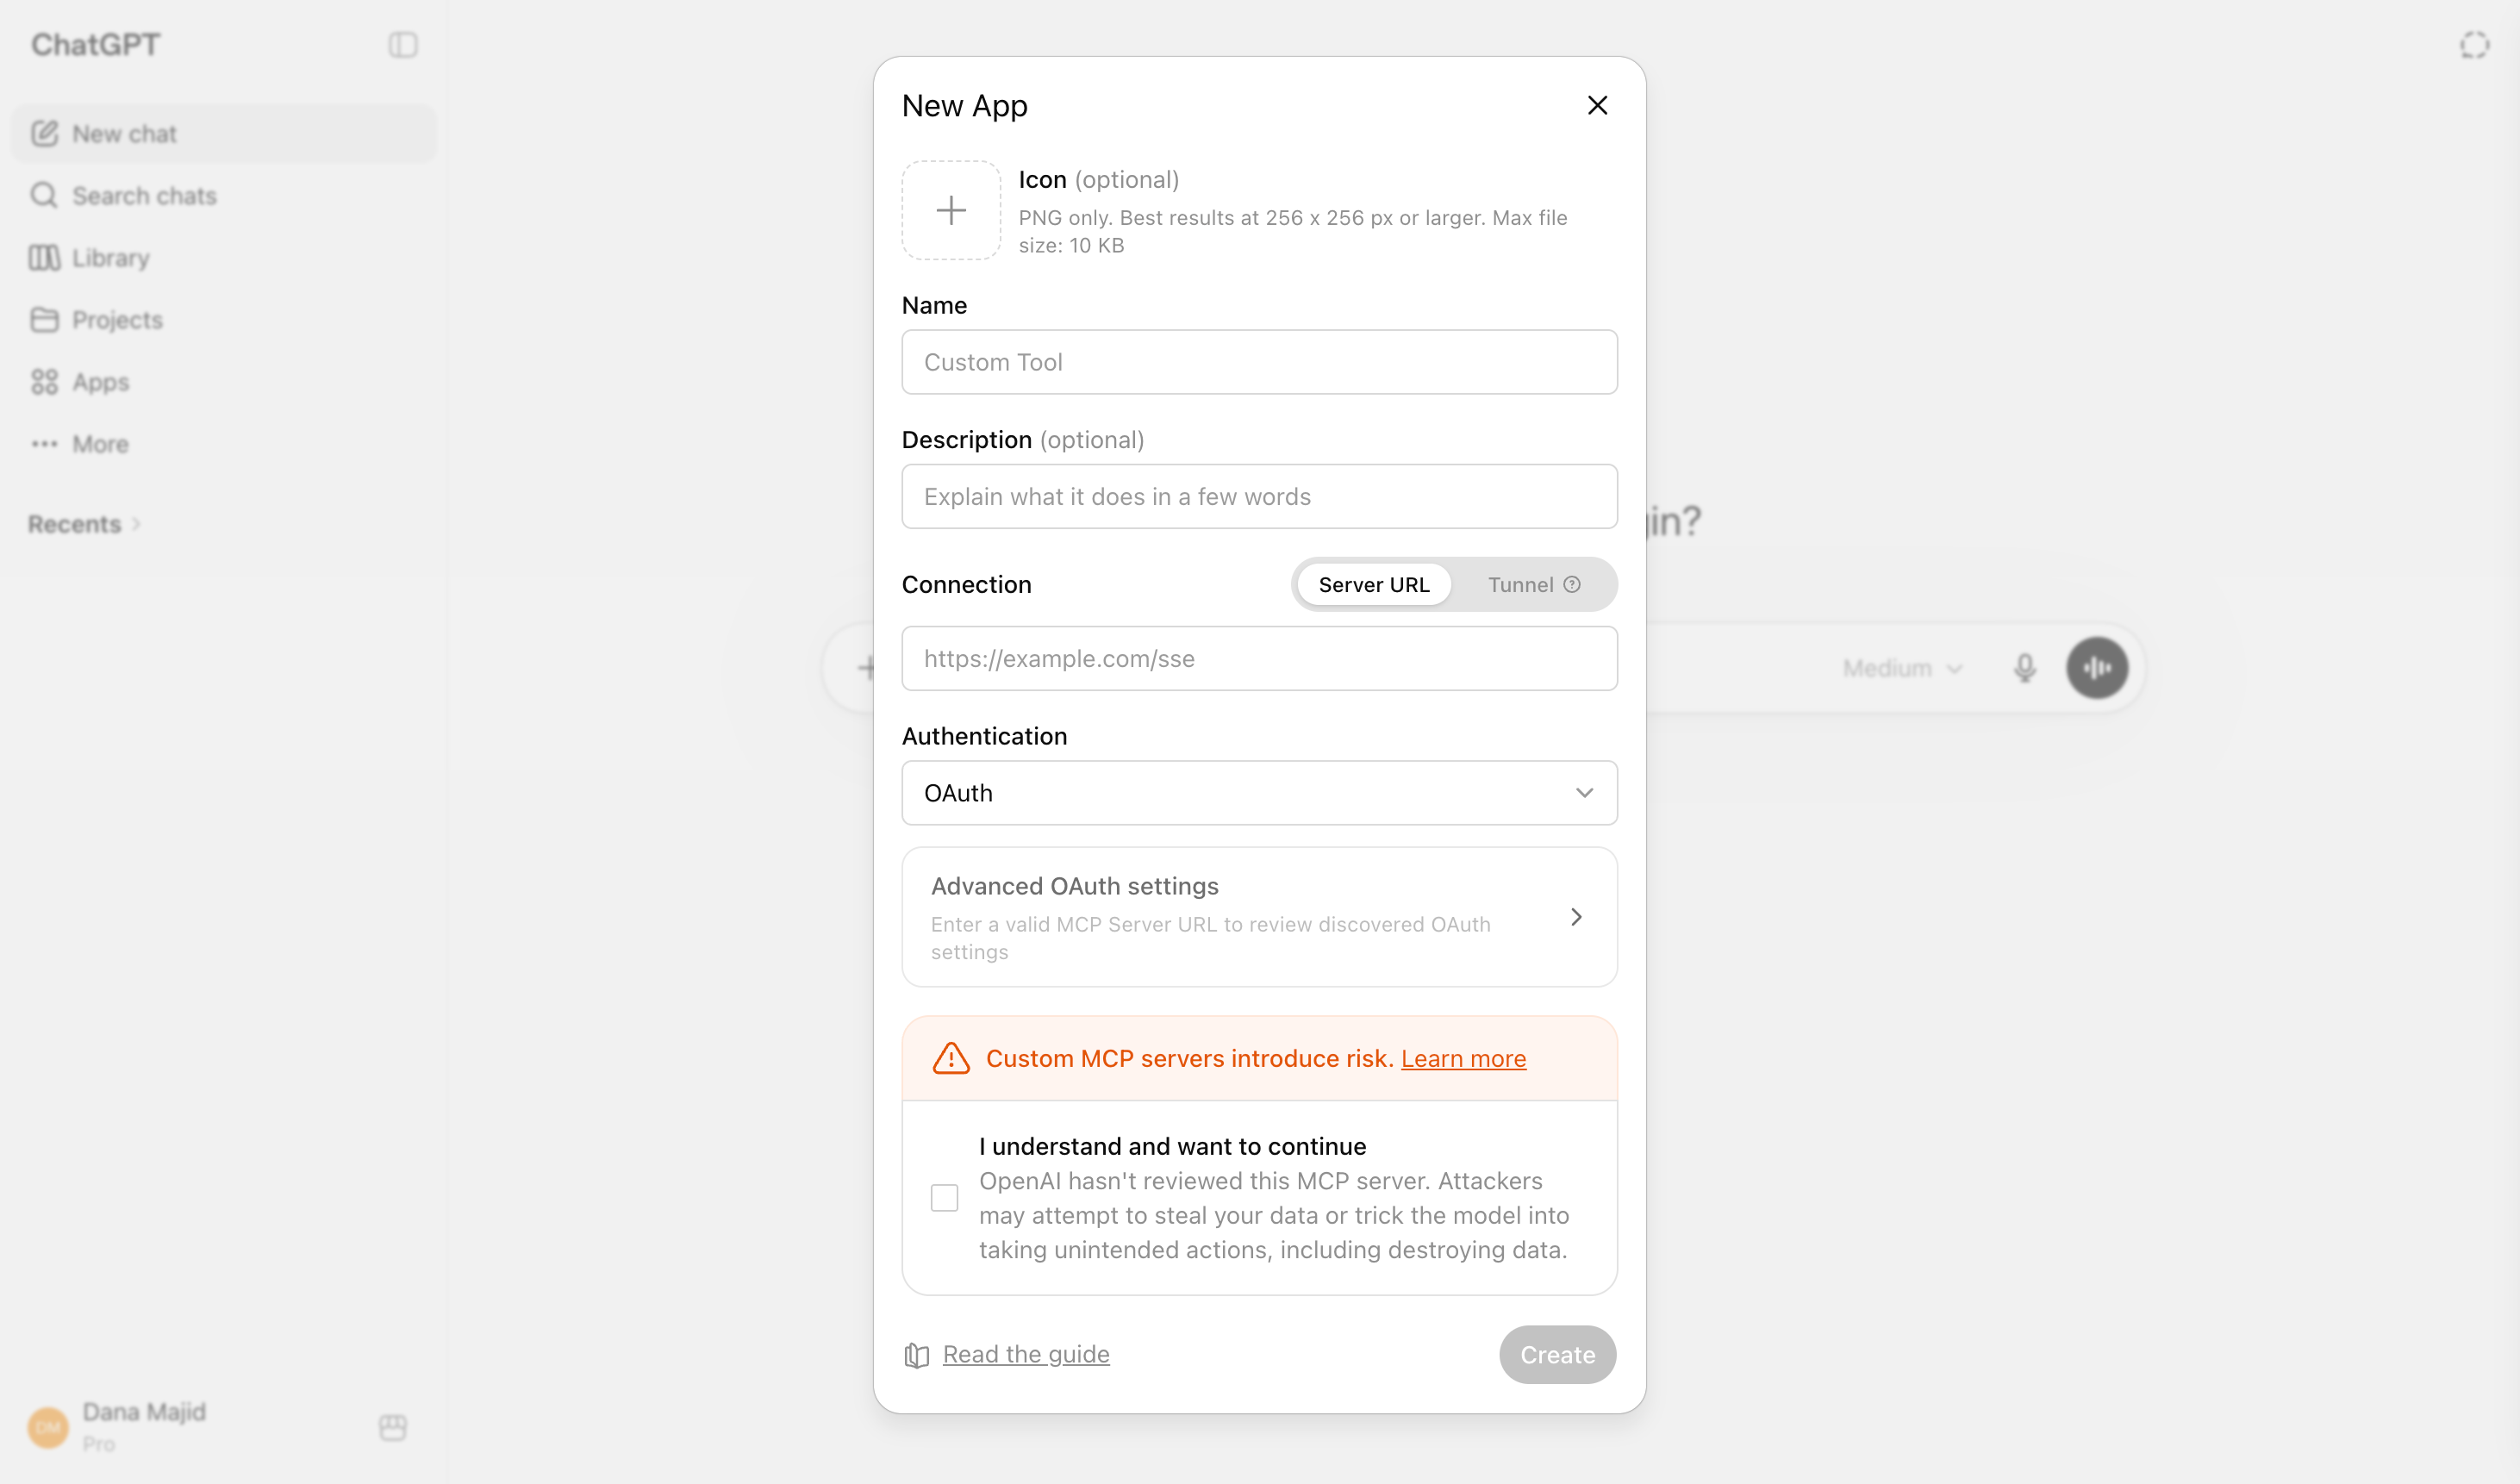
Task: Check I understand and want to continue
Action: click(x=944, y=1198)
